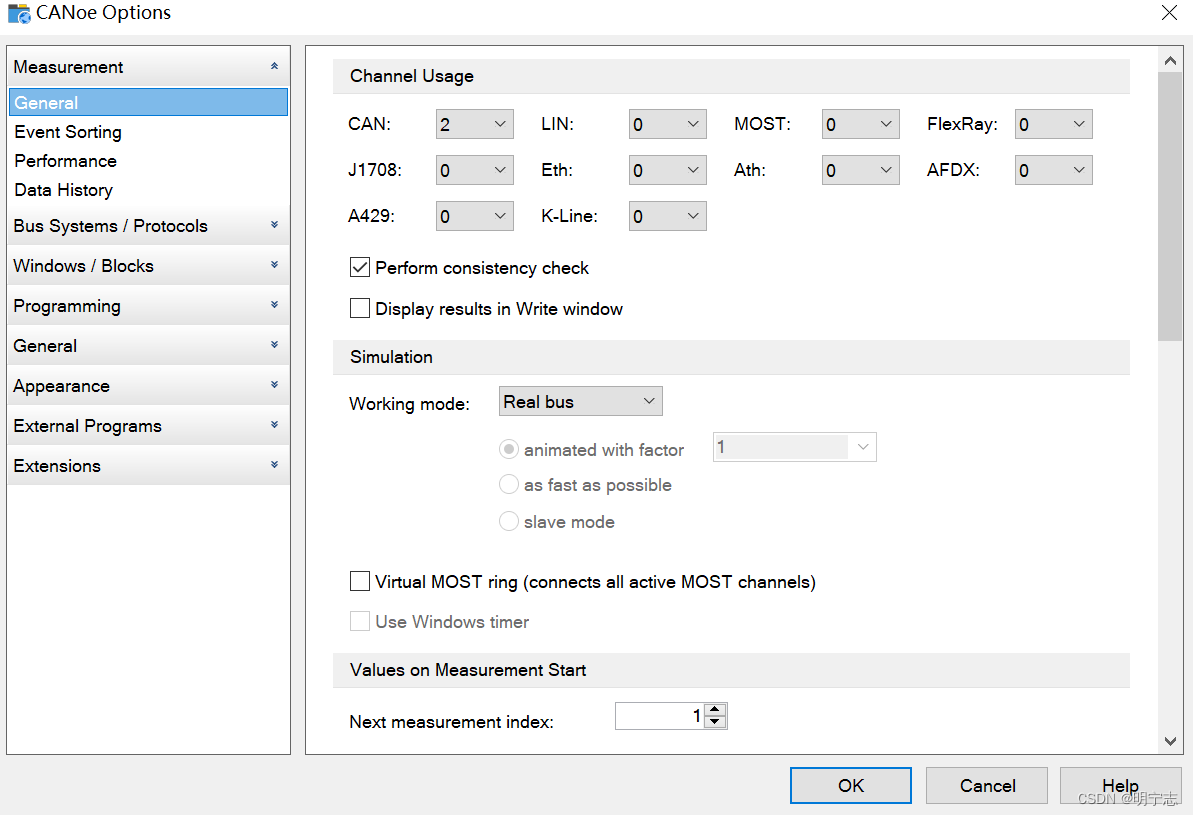Open the A429 channel count dropdown
The height and width of the screenshot is (815, 1193).
tap(475, 216)
